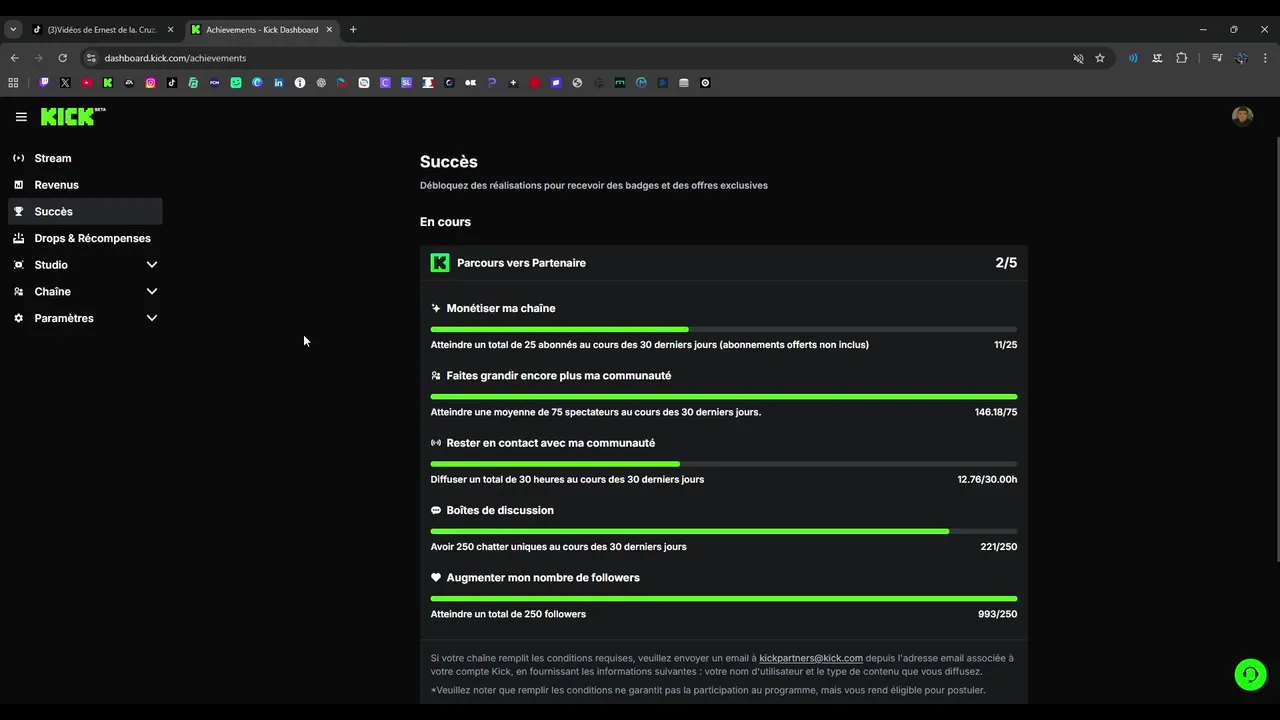1280x720 pixels.
Task: Open the Twitch bookmark icon
Action: [x=44, y=83]
